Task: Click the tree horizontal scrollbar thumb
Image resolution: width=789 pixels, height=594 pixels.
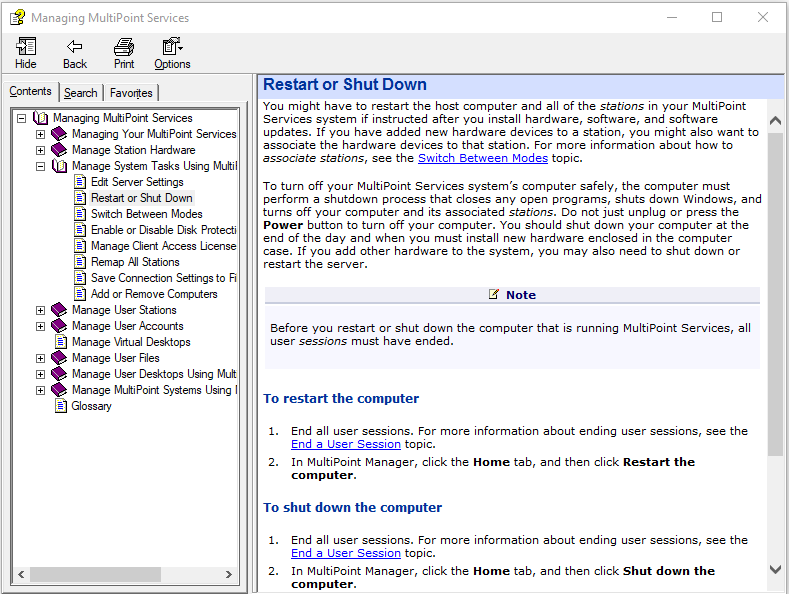Action: tap(95, 574)
